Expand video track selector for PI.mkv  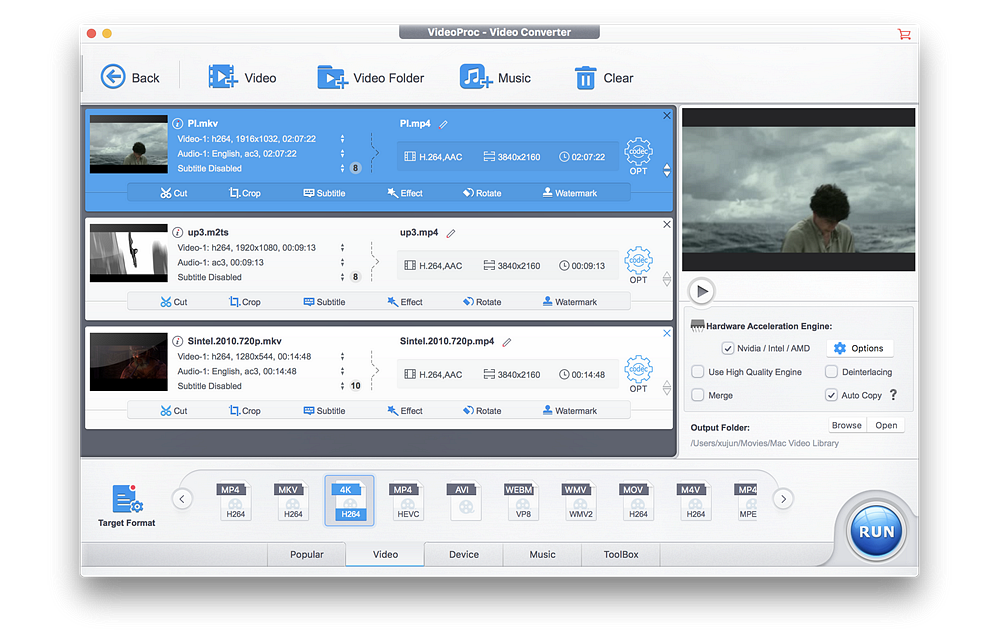point(342,139)
